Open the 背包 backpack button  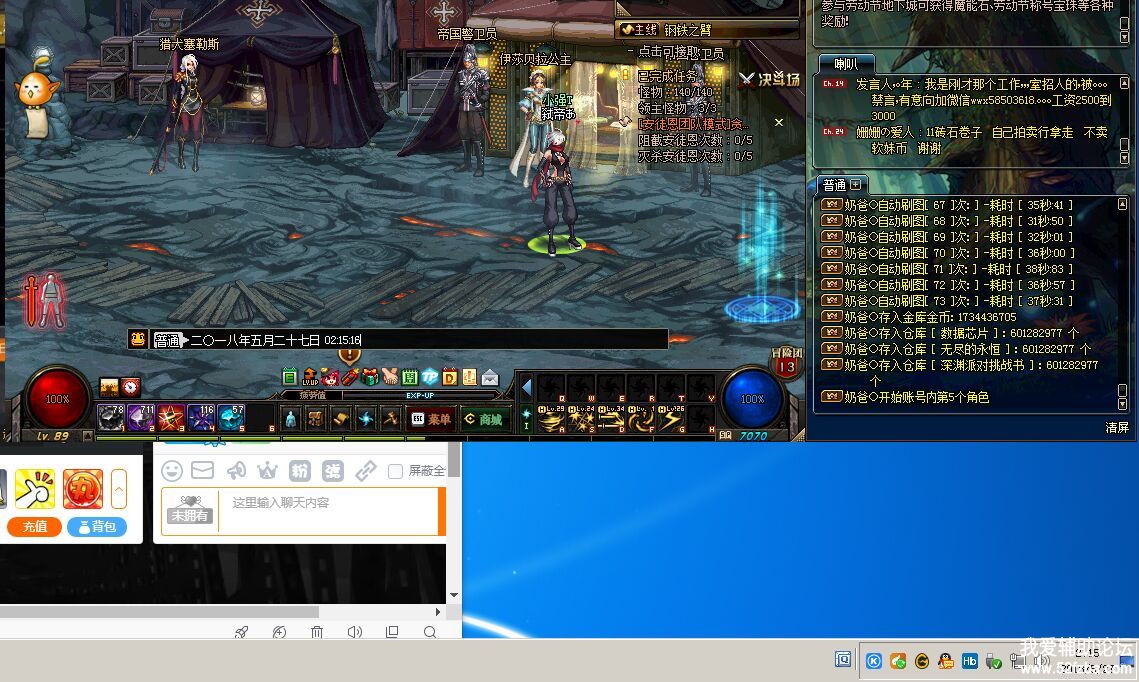click(x=97, y=527)
